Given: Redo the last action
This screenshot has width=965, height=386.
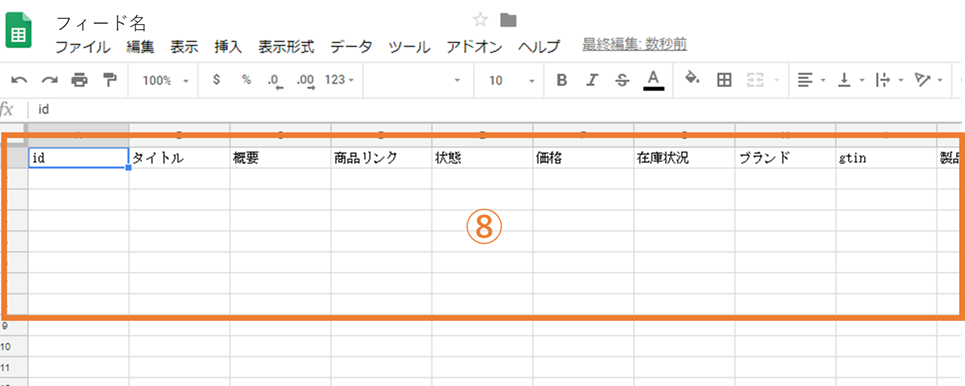Looking at the screenshot, I should coord(49,80).
